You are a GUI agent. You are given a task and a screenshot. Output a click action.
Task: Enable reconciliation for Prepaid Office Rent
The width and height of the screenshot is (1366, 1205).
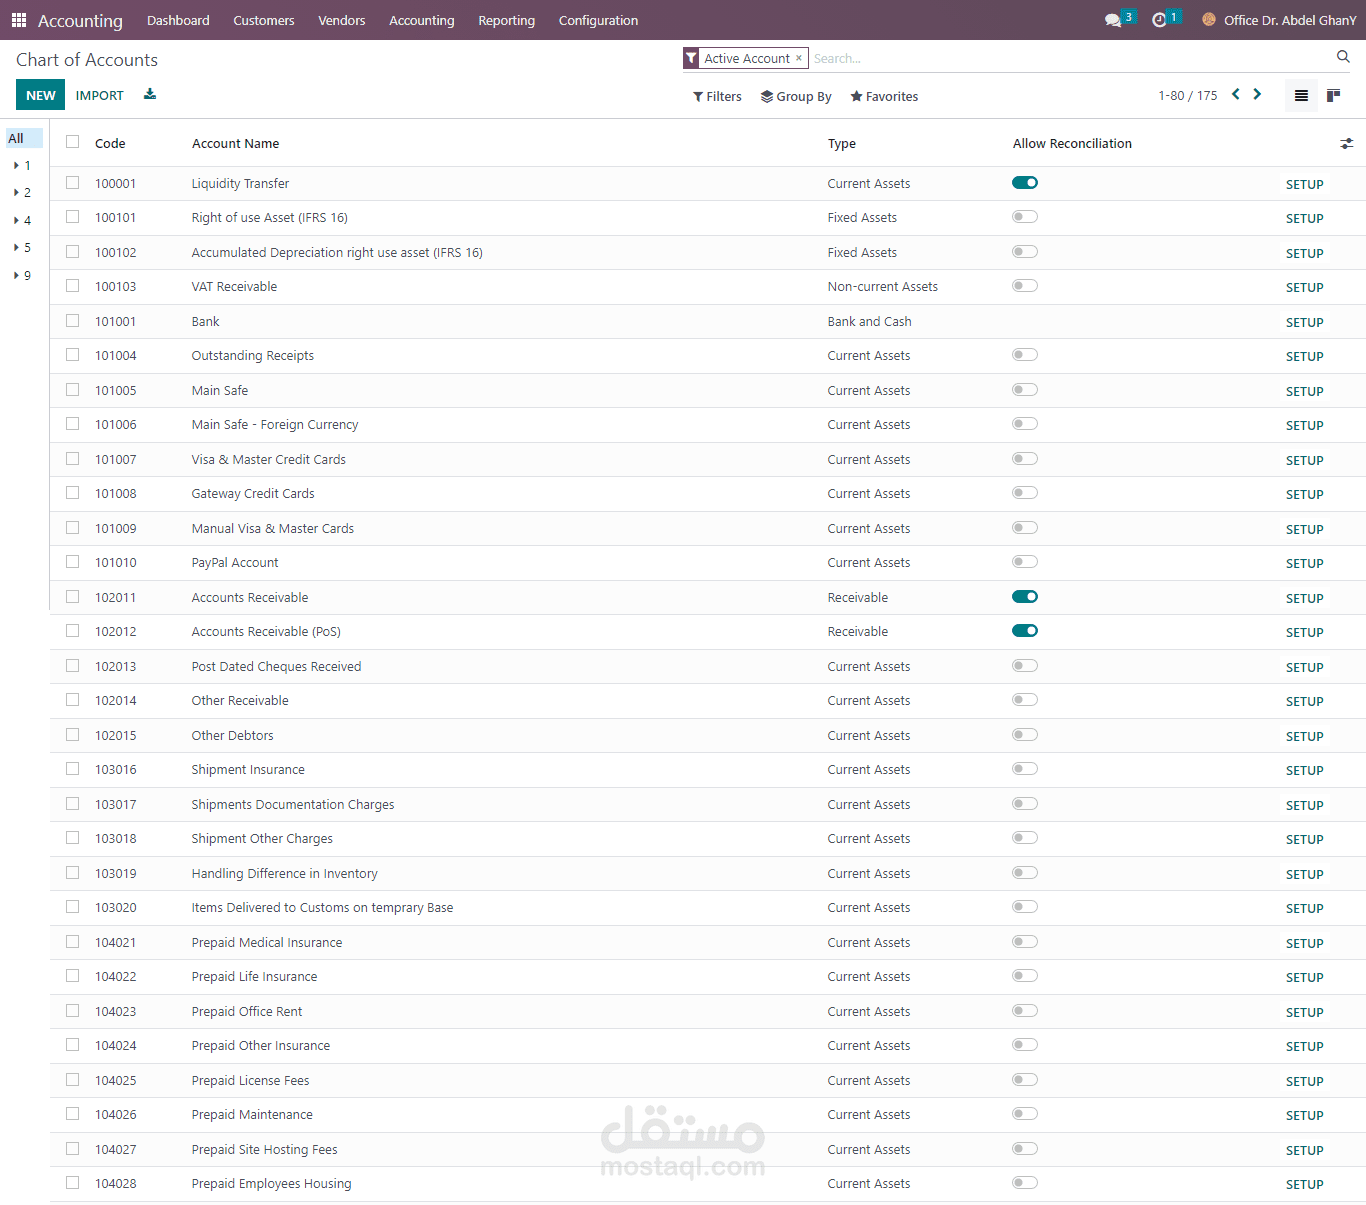pos(1025,1011)
